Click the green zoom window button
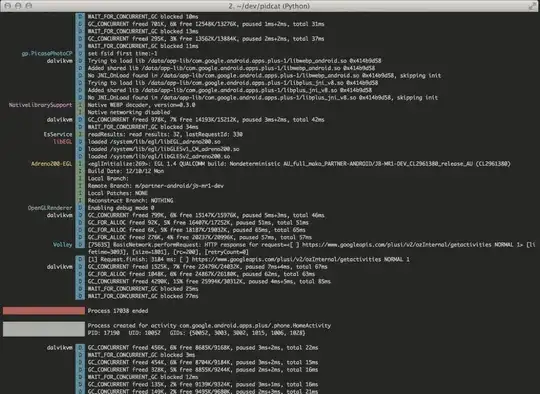This screenshot has height=394, width=540. coord(29,6)
